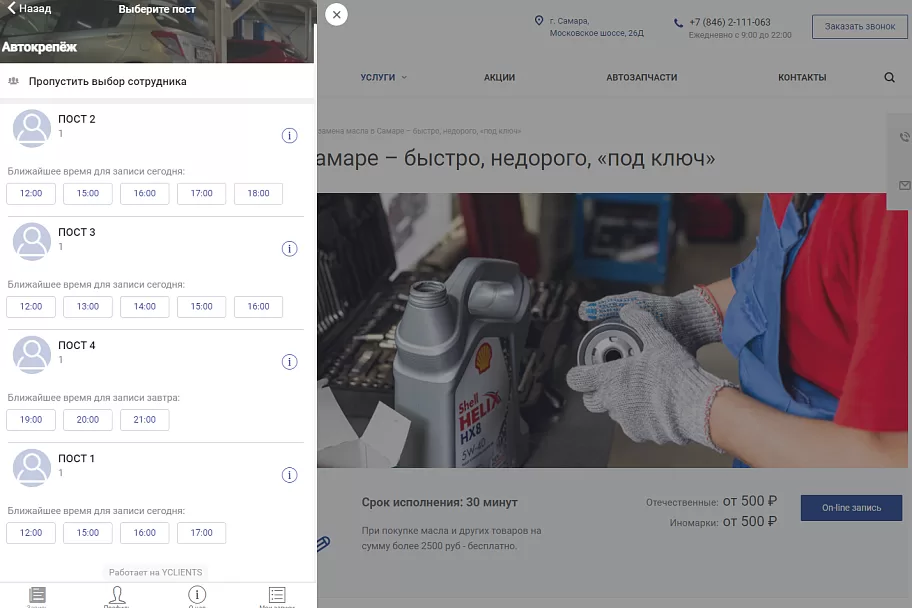Choose the 17:00 slot for ПОСТ 1
The width and height of the screenshot is (912, 608).
click(x=201, y=533)
